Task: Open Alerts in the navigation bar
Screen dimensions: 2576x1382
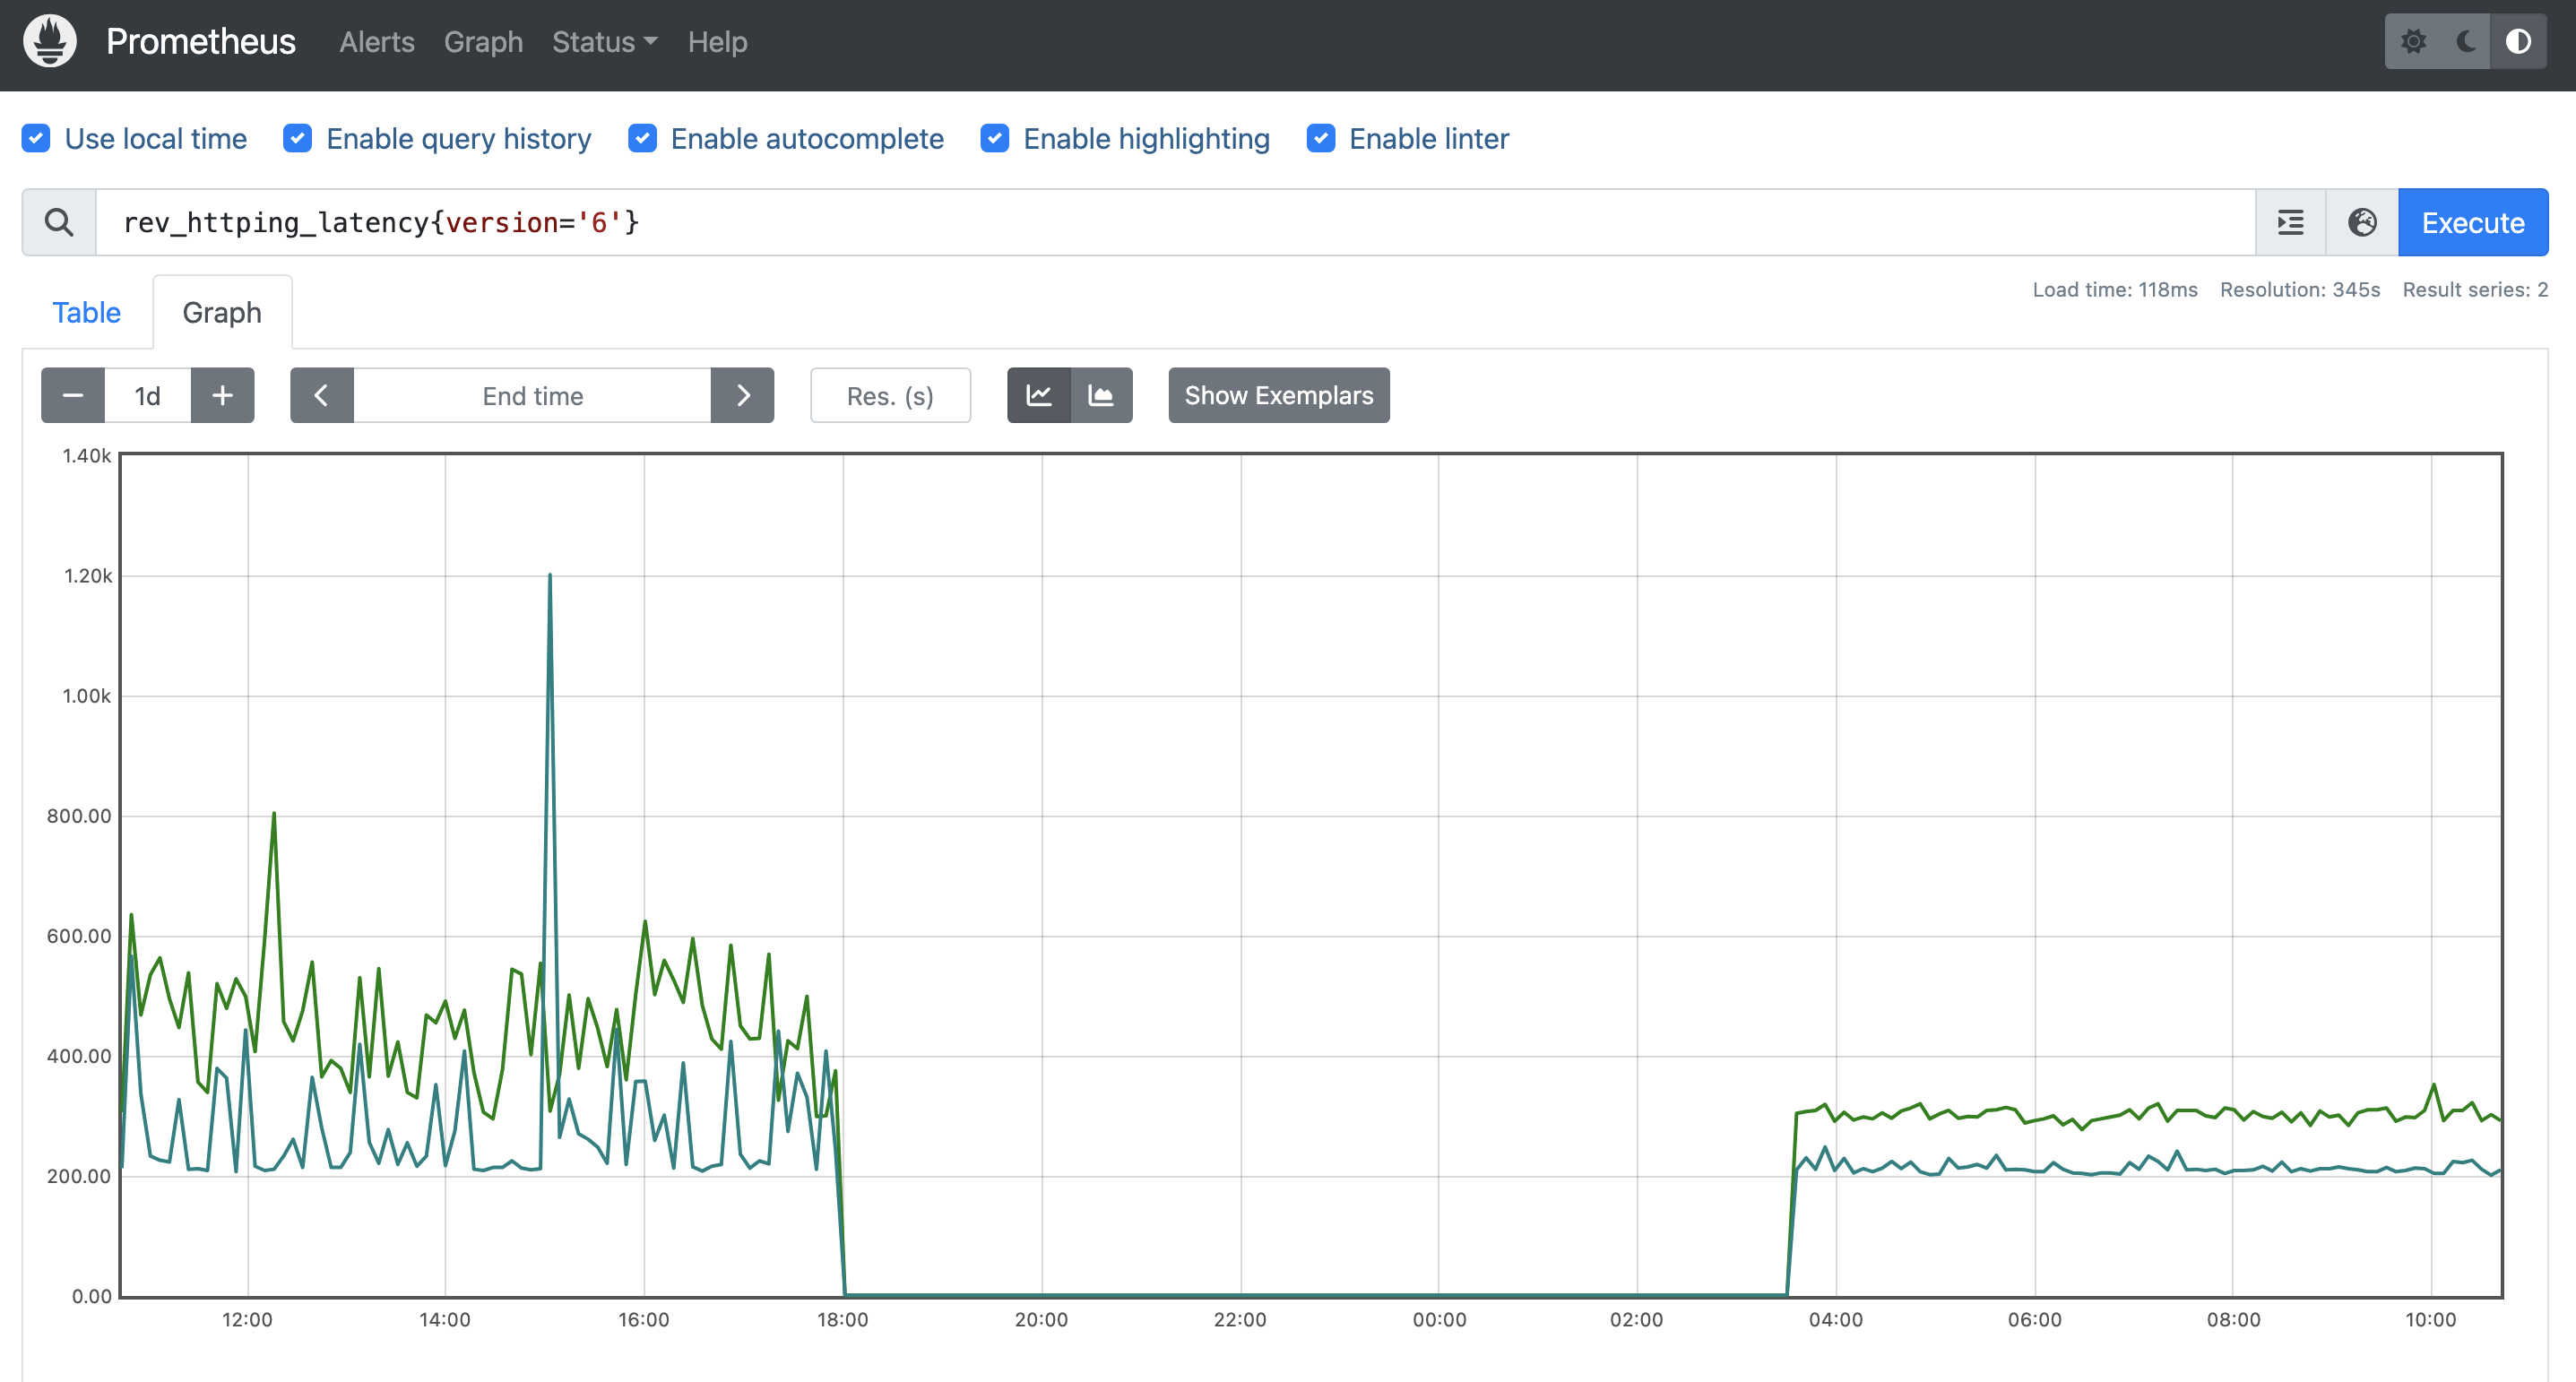Action: click(376, 42)
